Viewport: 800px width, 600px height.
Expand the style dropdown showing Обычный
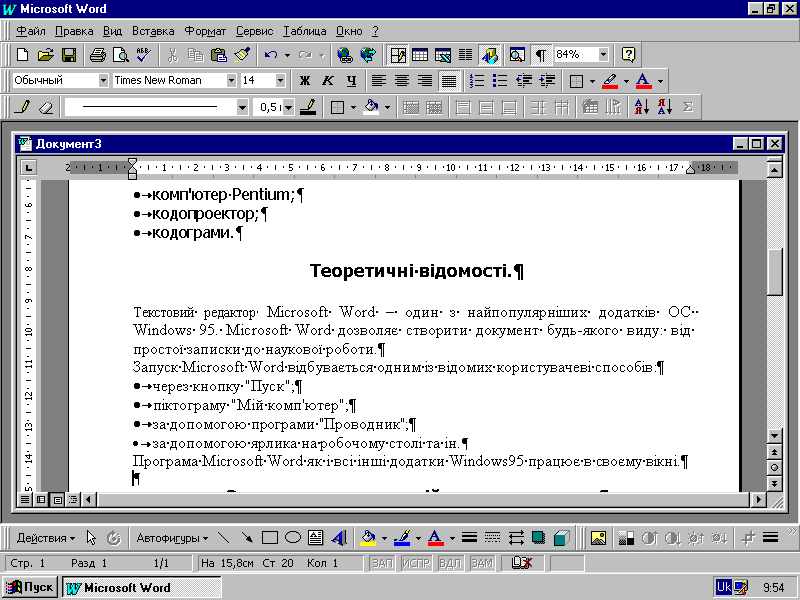tap(103, 81)
